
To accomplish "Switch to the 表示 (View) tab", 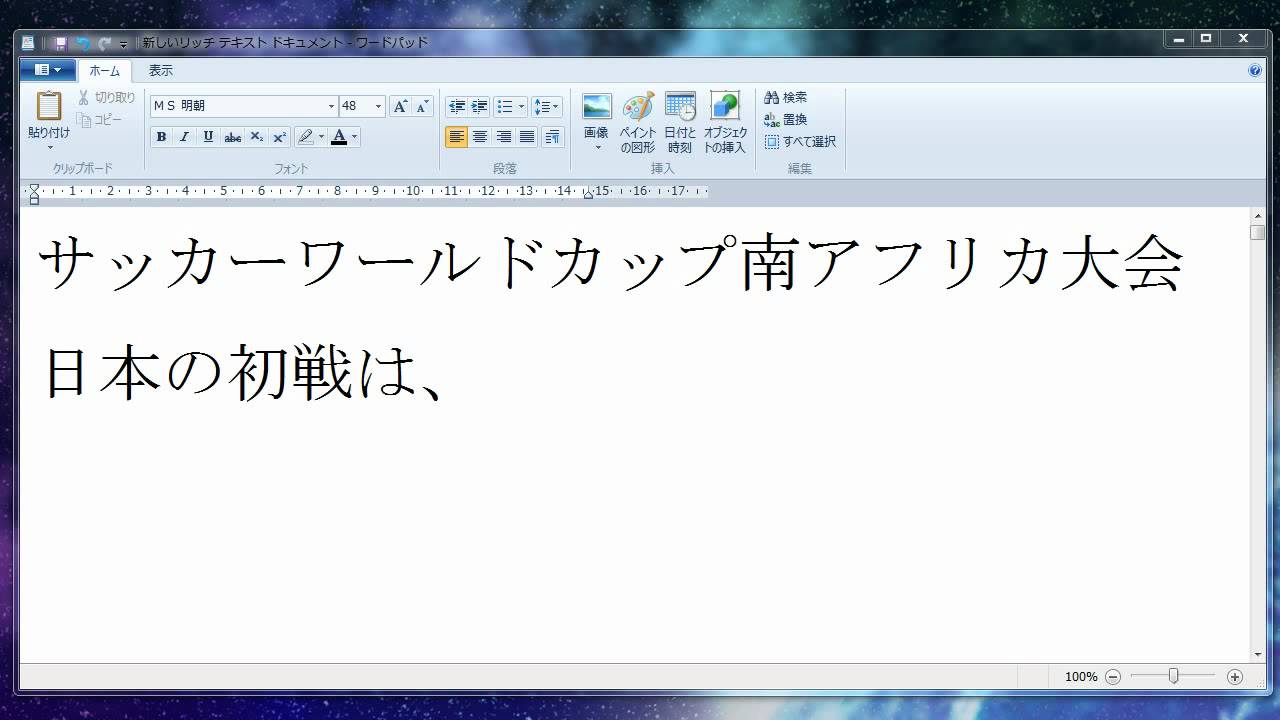I will (160, 70).
